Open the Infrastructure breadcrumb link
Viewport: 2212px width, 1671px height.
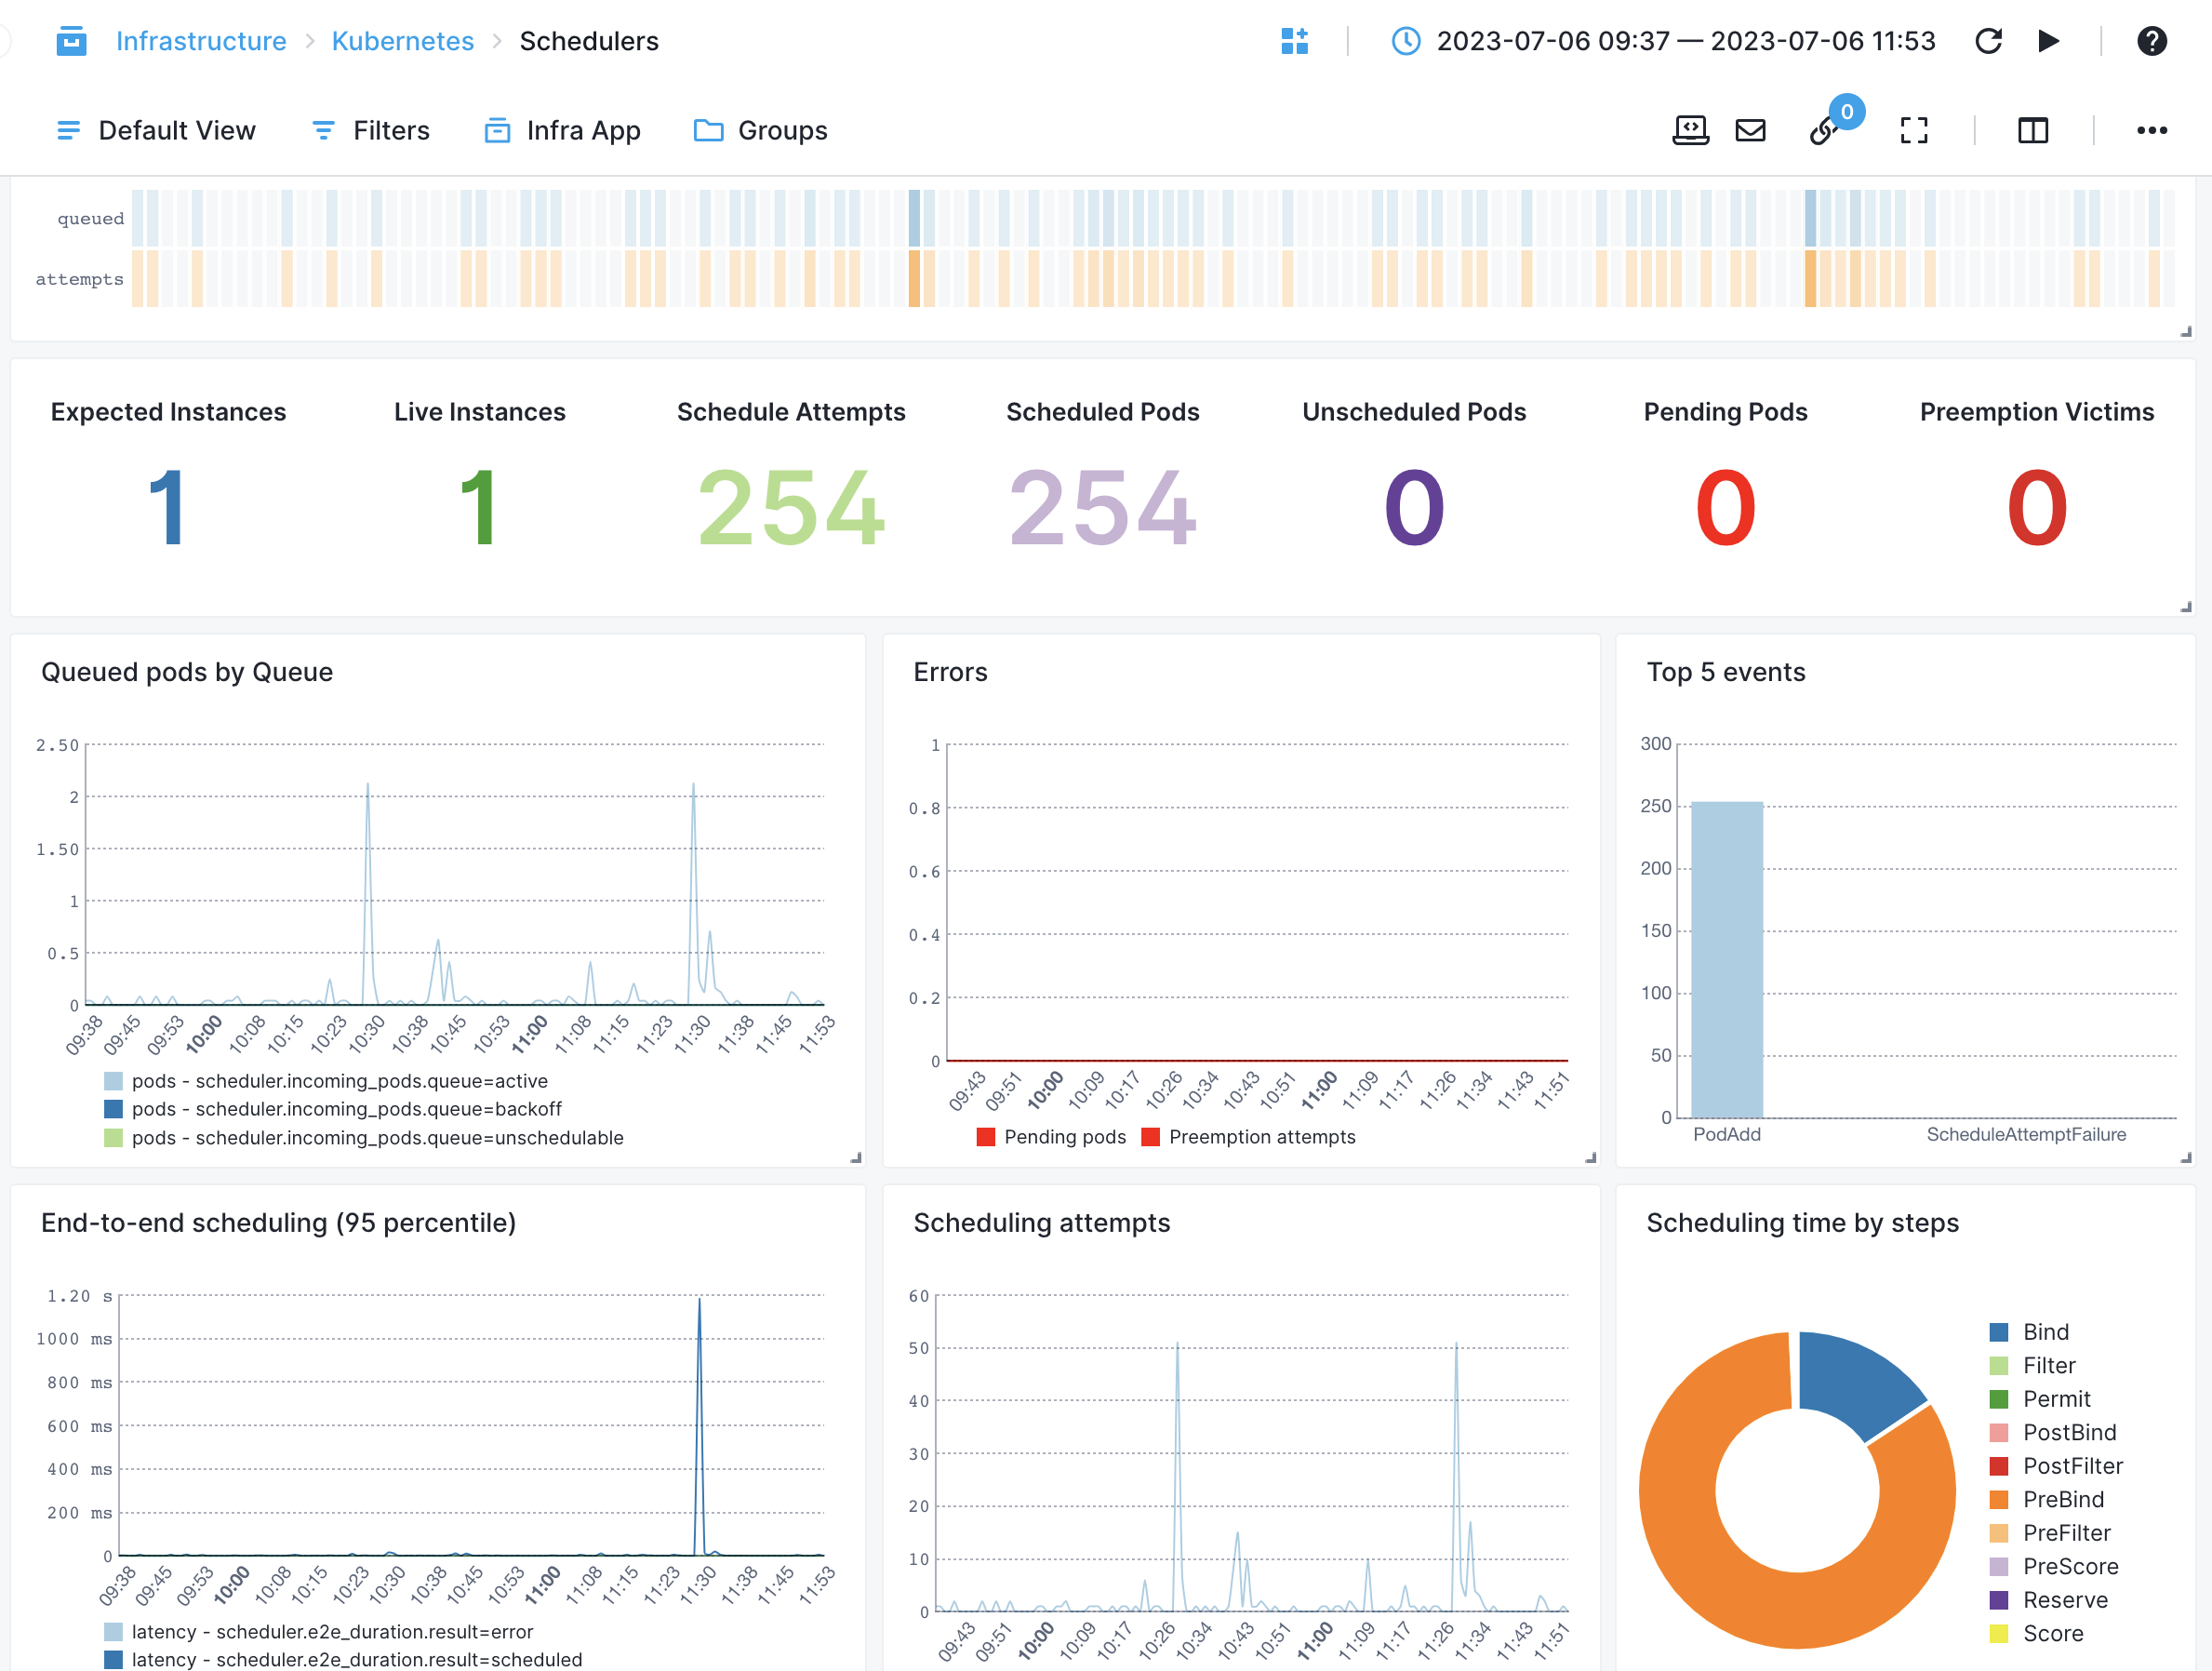point(201,41)
